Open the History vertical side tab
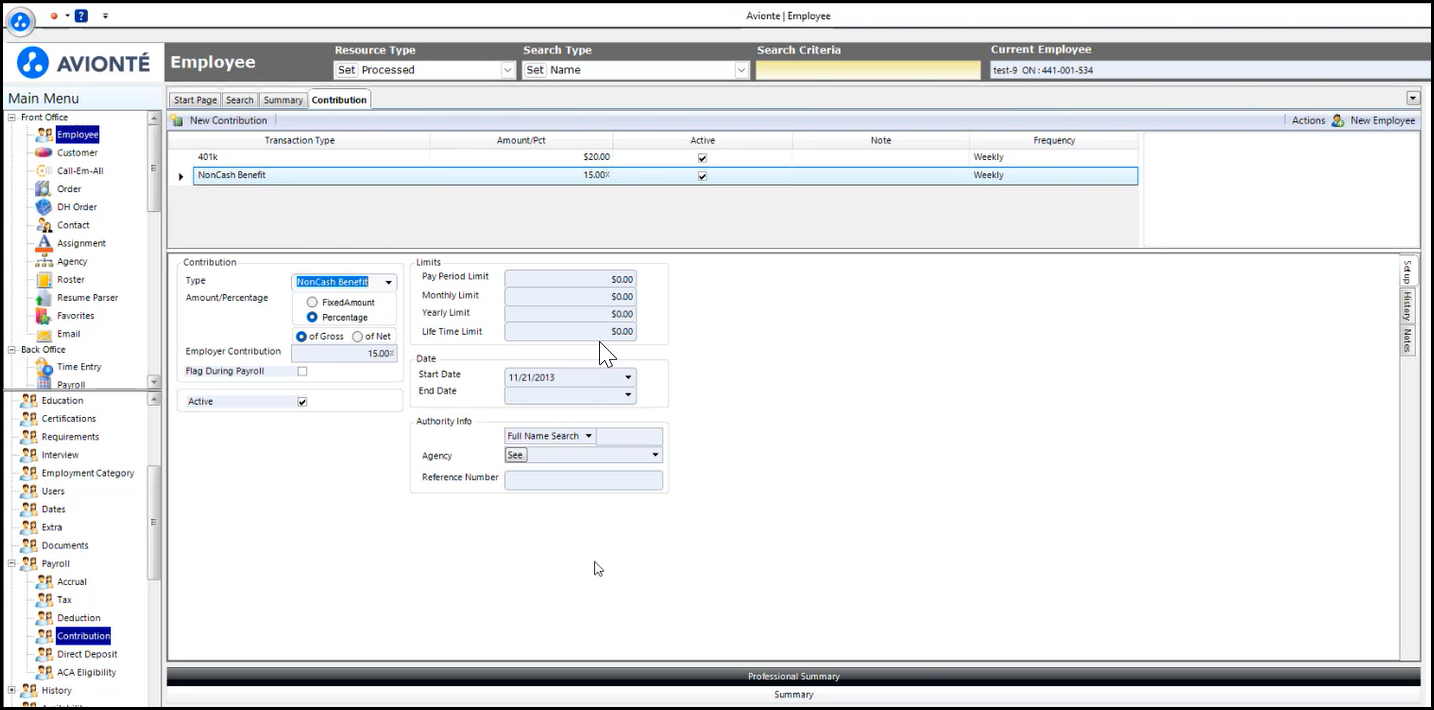 1407,306
